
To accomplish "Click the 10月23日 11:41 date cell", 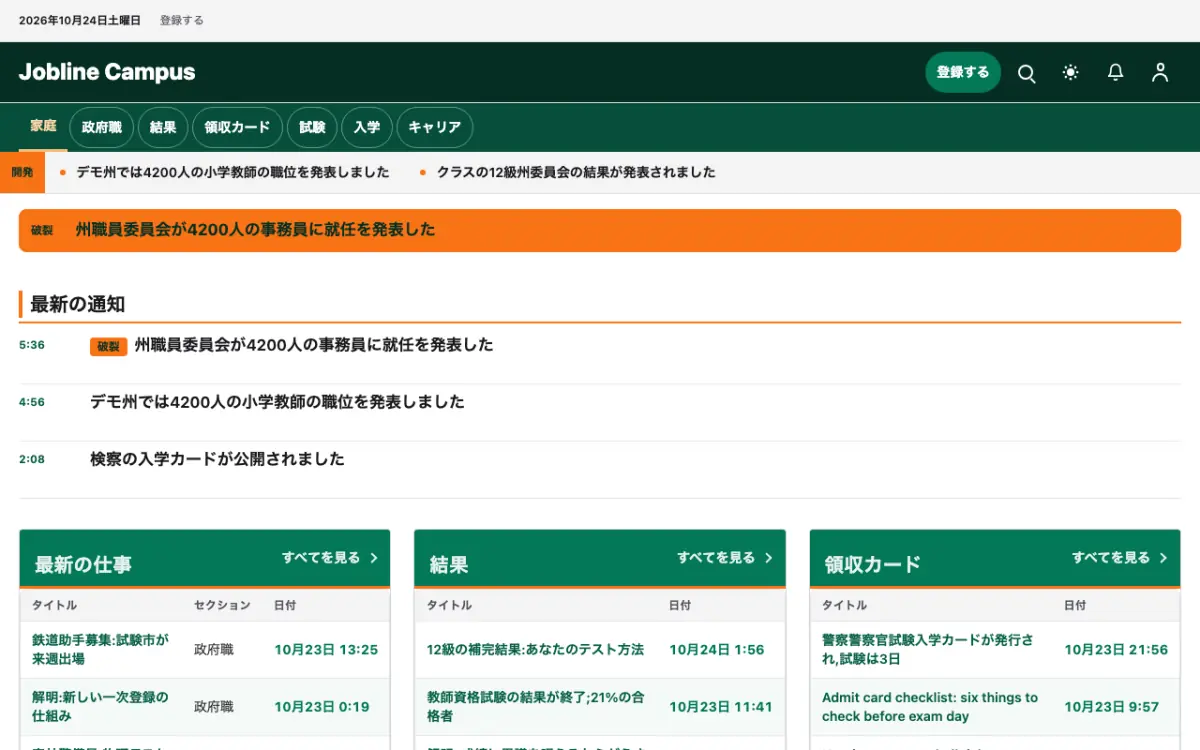I will pyautogui.click(x=721, y=707).
